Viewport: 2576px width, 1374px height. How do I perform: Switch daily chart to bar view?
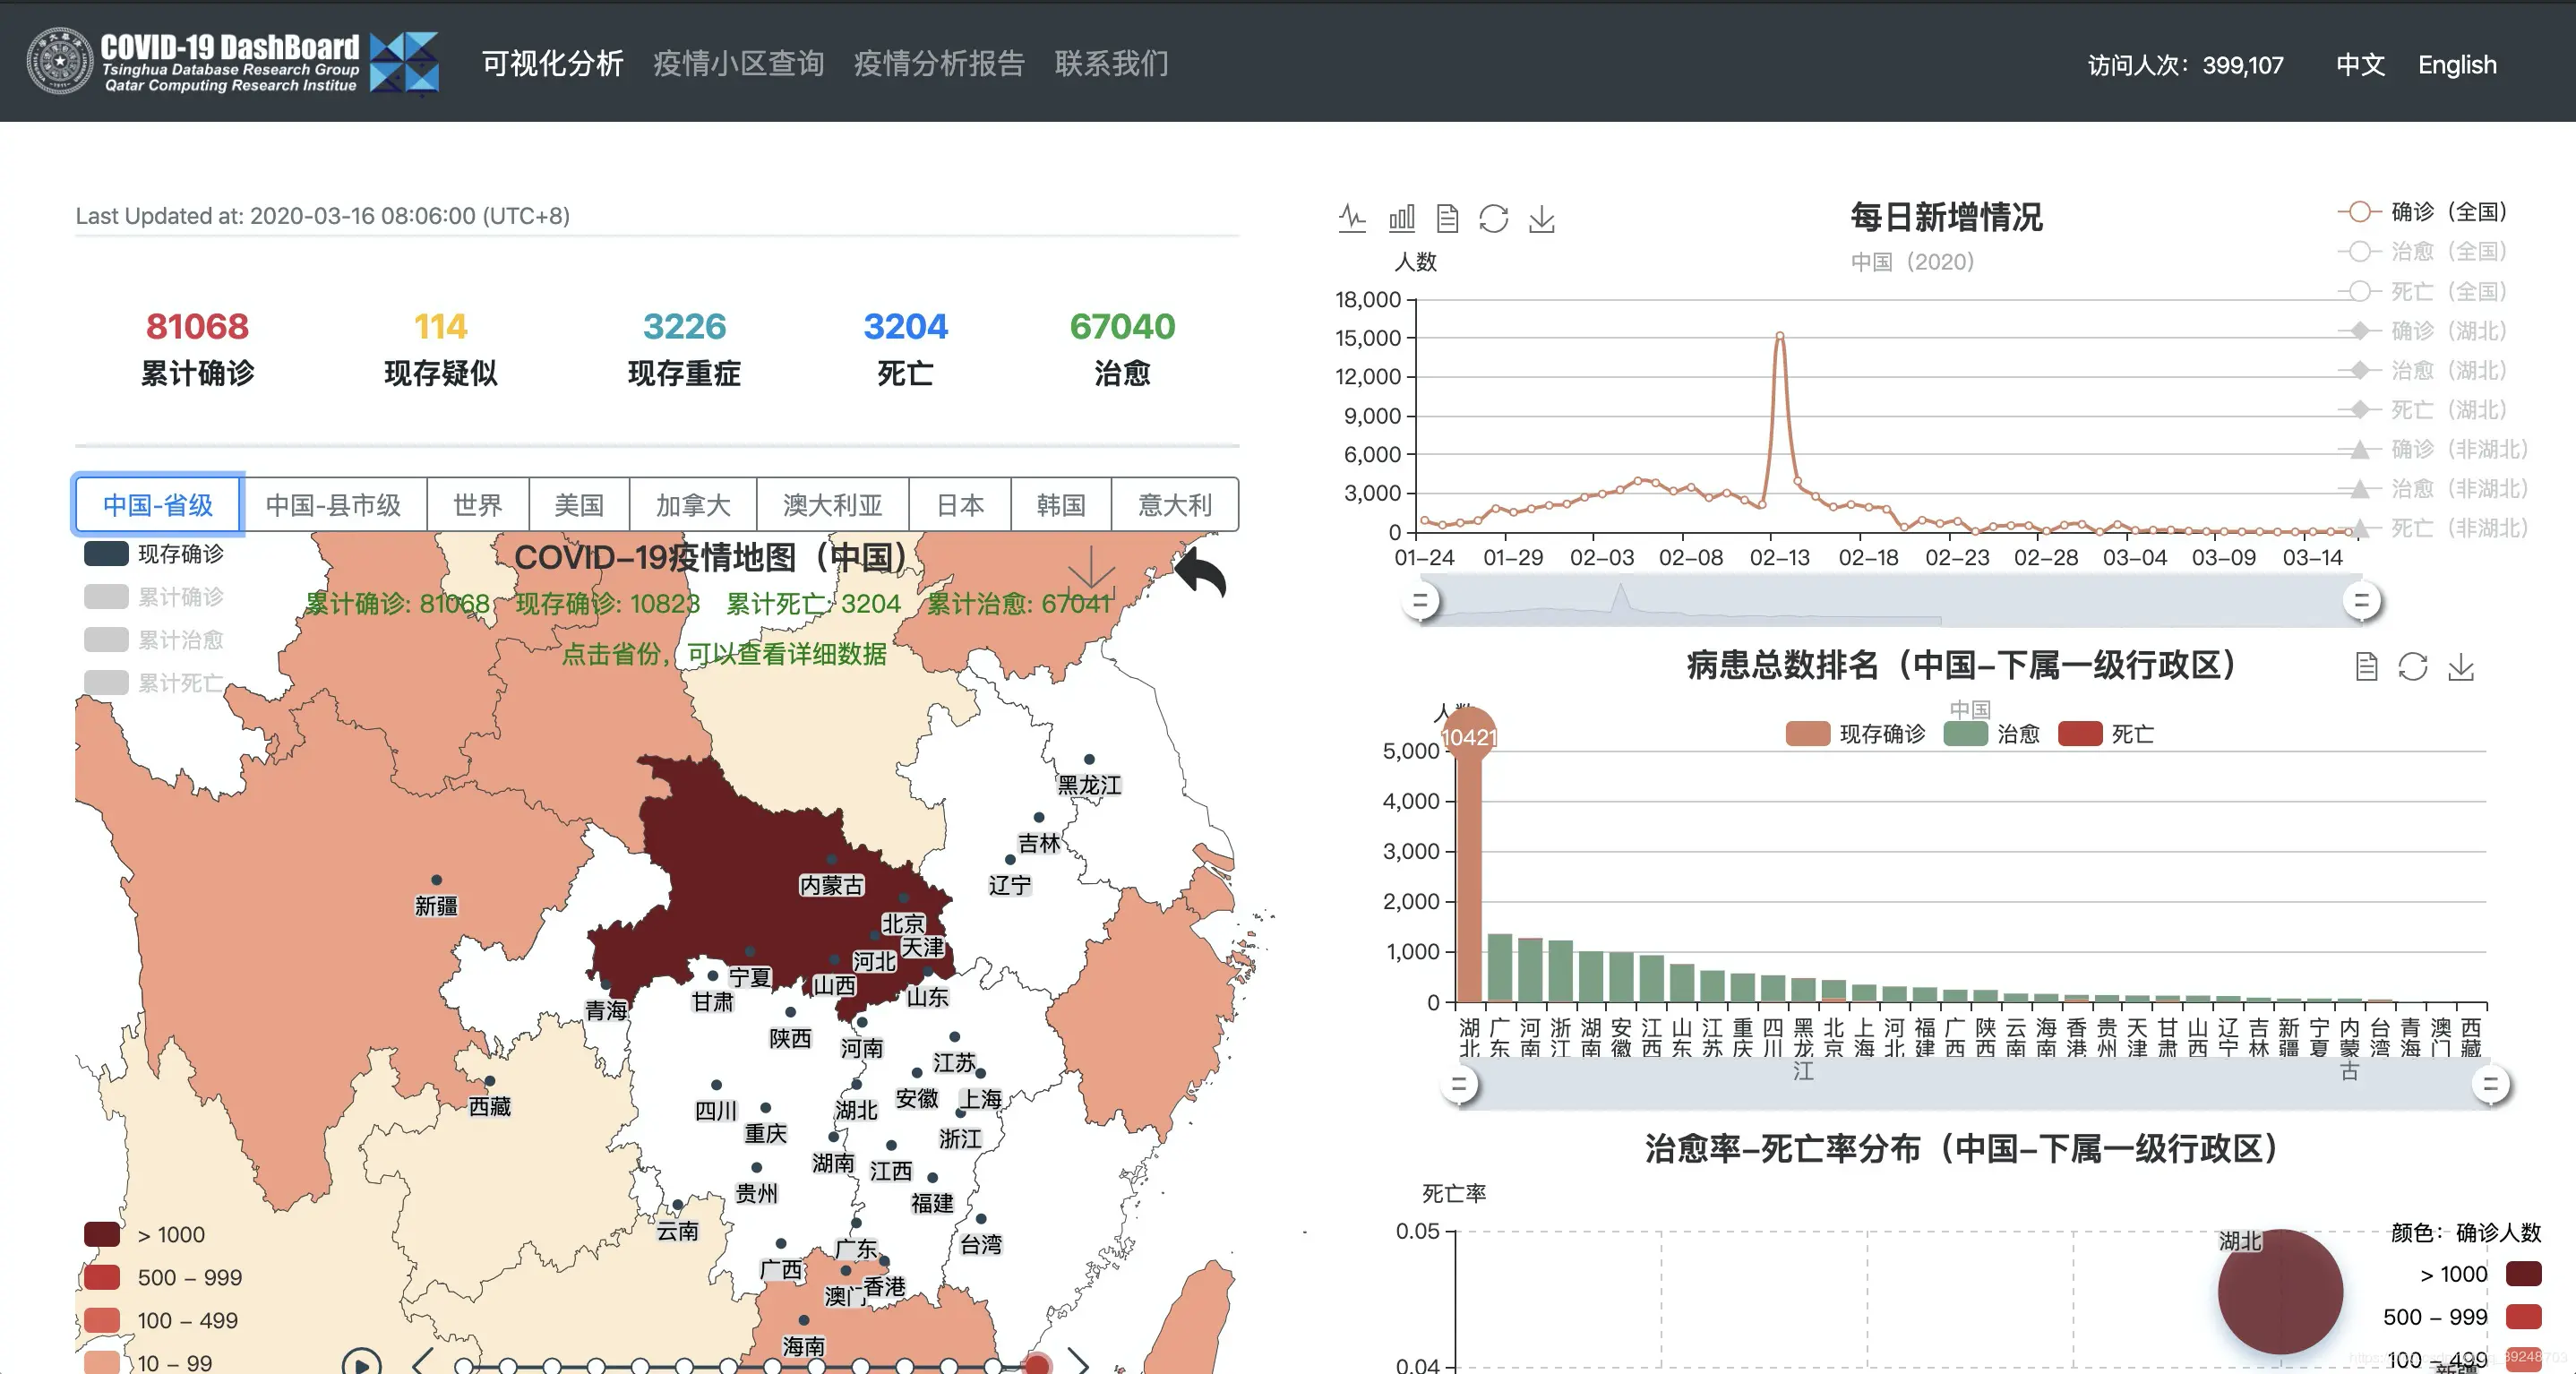pos(1401,218)
